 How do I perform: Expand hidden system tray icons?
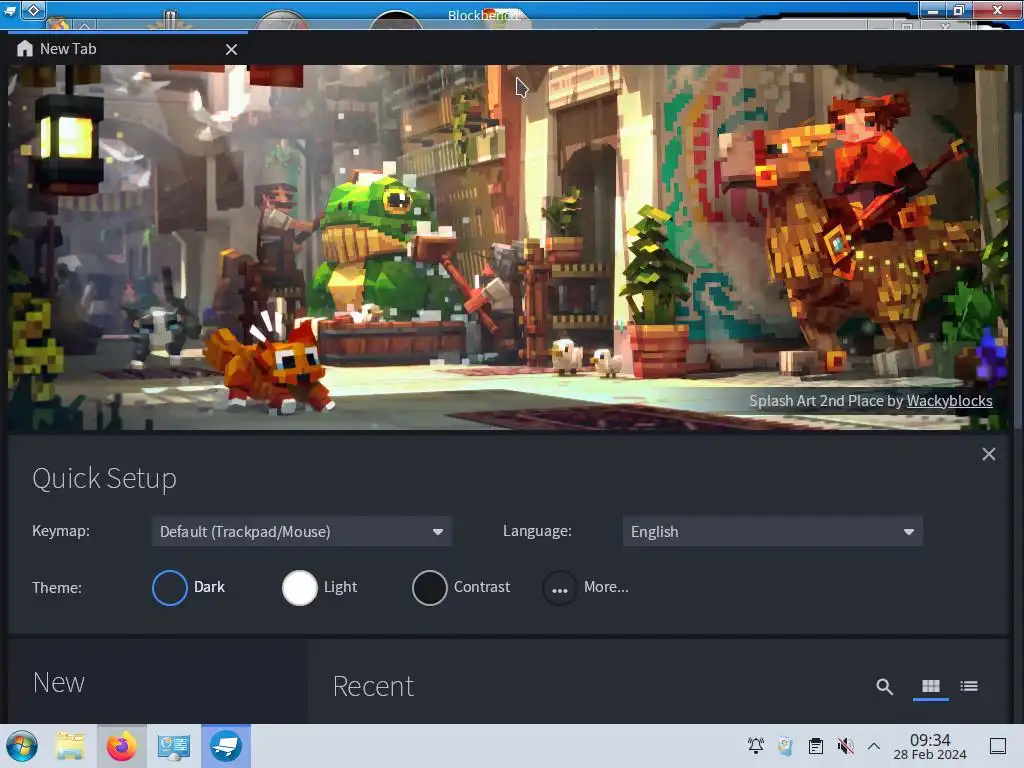point(874,746)
